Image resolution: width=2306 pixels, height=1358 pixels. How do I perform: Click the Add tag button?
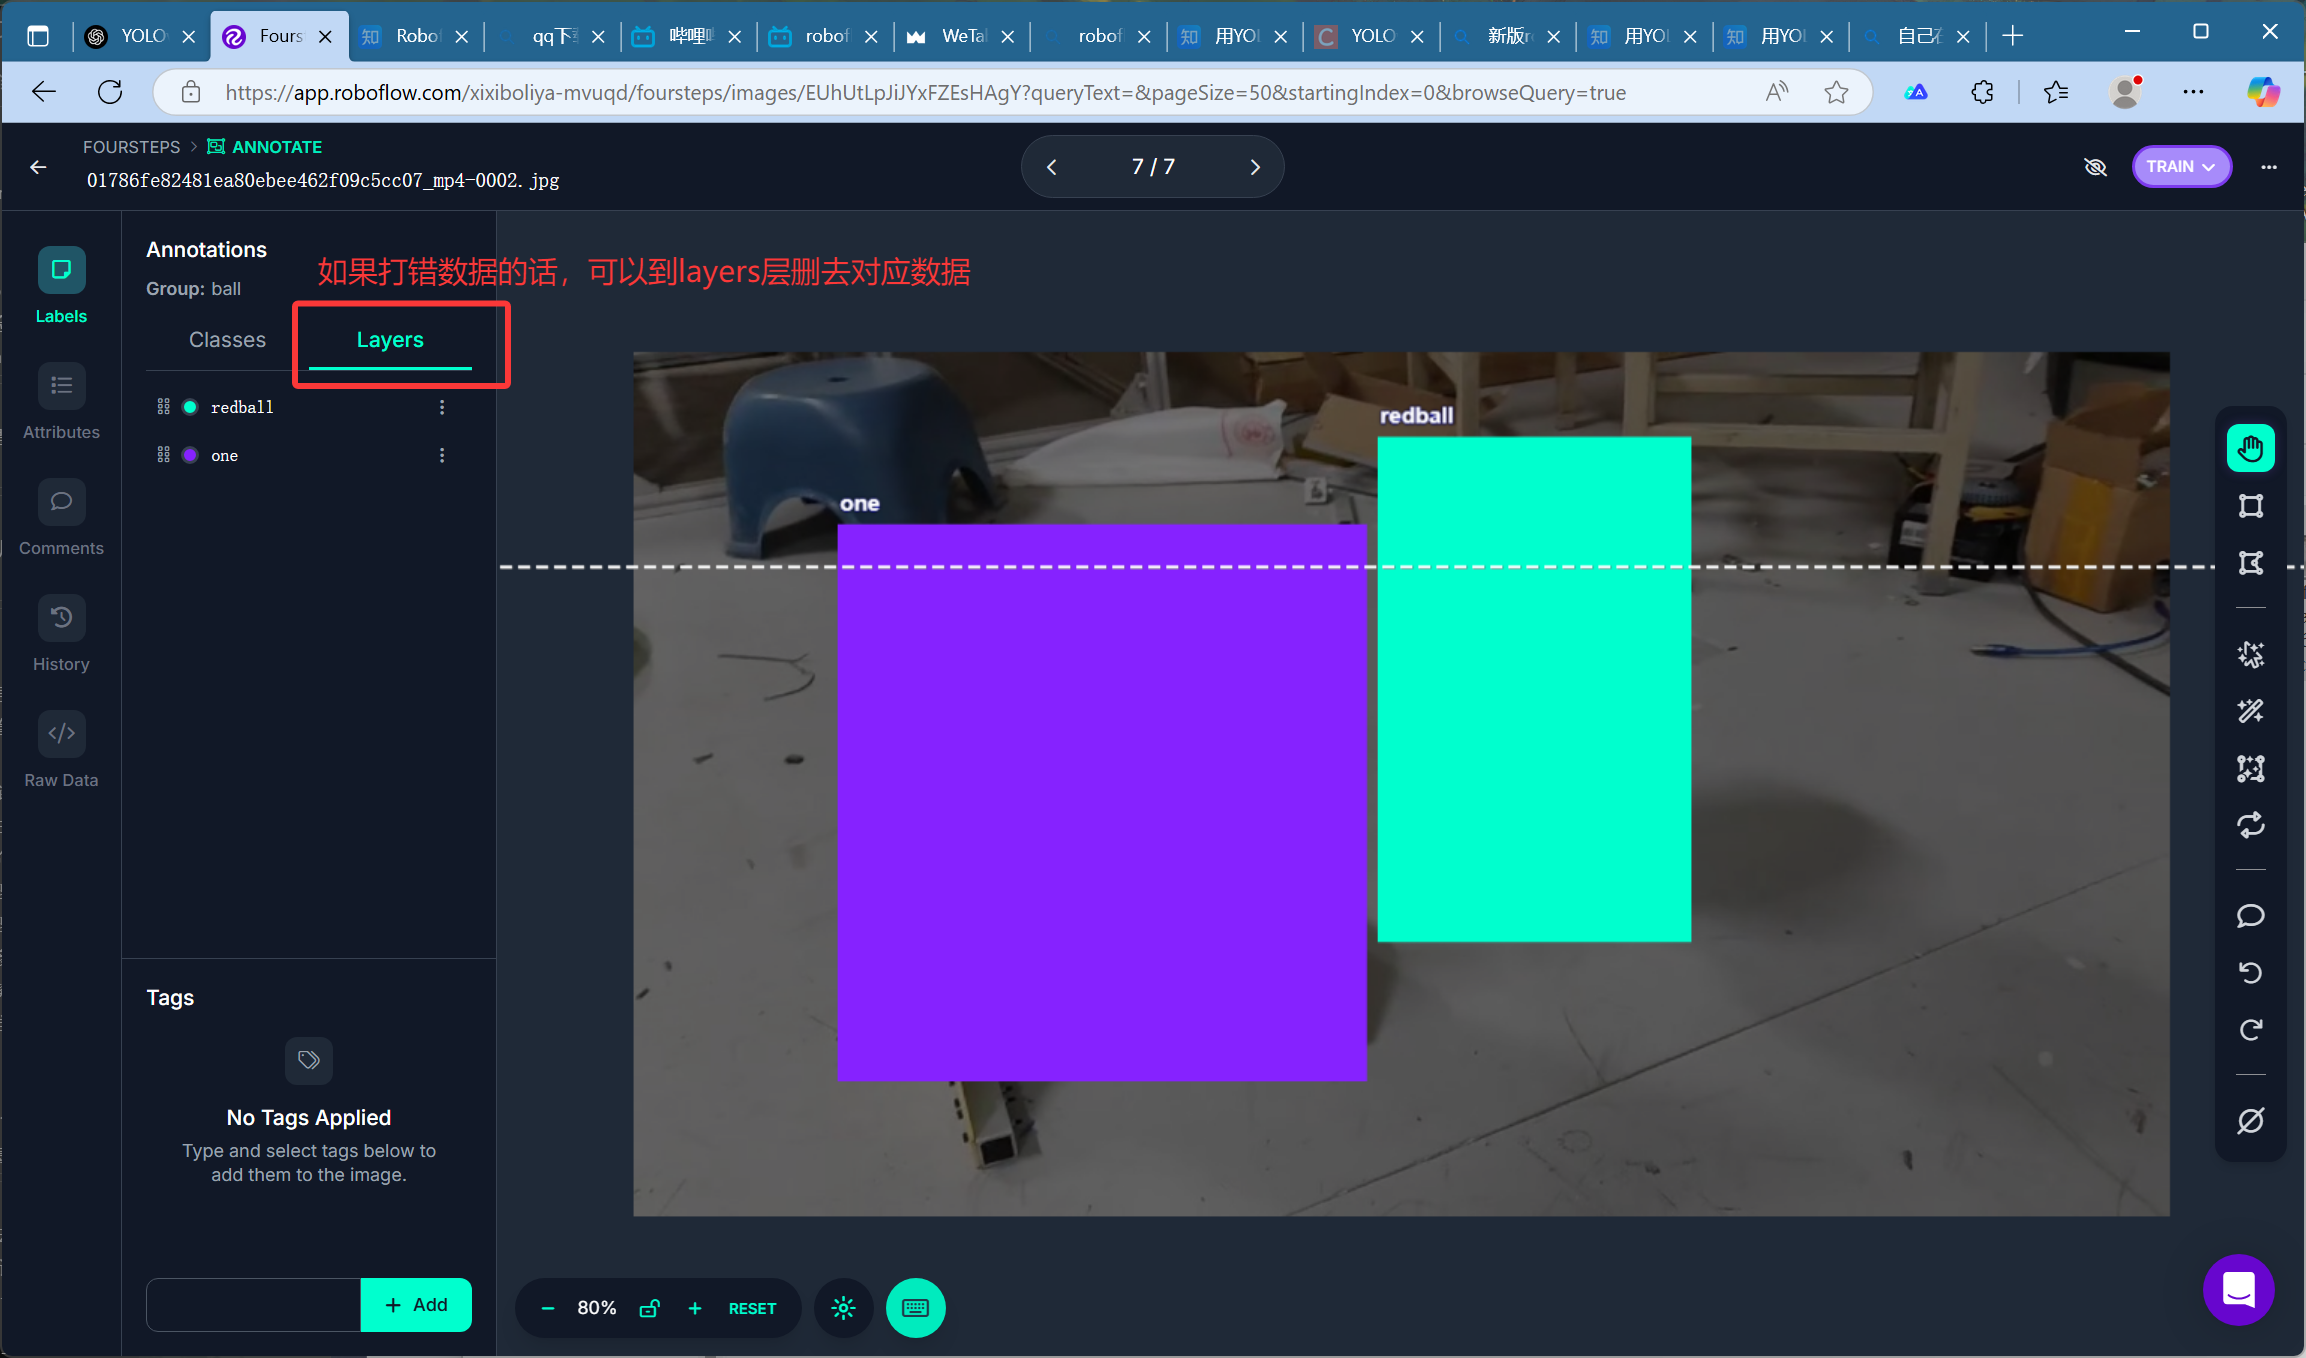click(416, 1305)
